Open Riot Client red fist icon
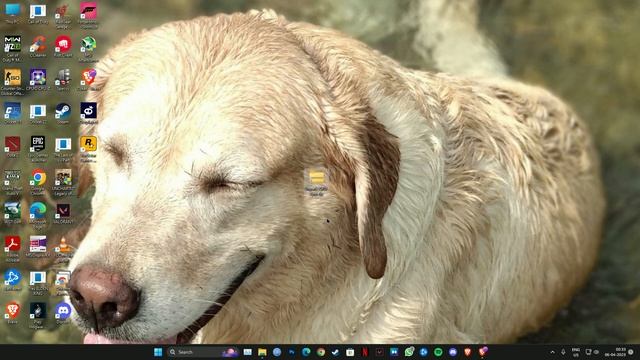This screenshot has height=360, width=640. (63, 46)
